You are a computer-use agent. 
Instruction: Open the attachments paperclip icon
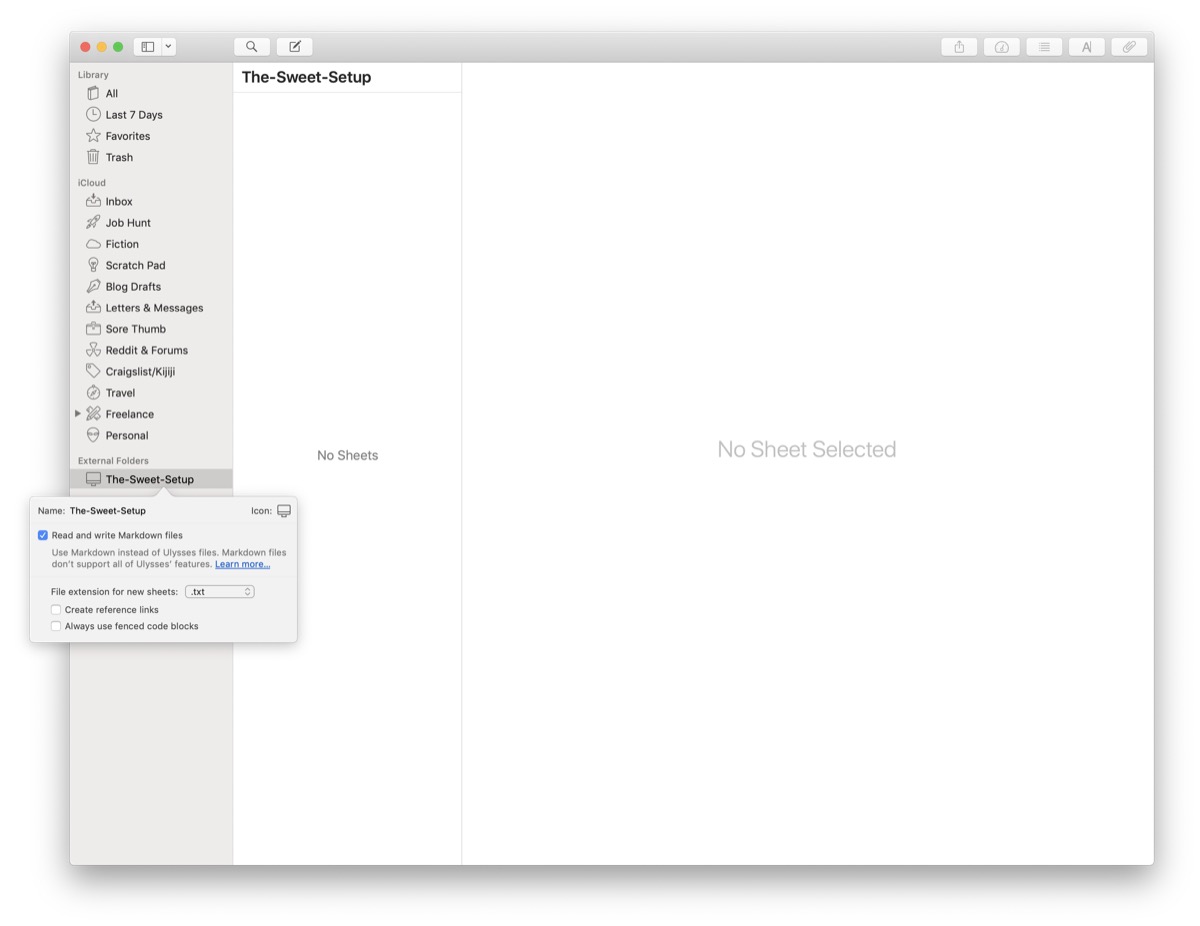[x=1129, y=47]
